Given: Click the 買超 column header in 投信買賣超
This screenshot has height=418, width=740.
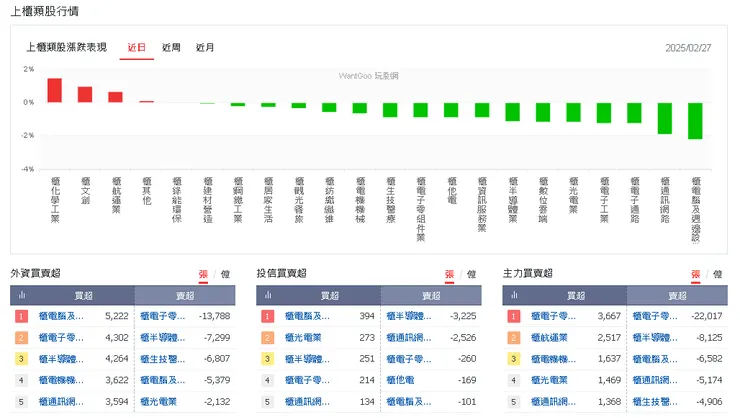Looking at the screenshot, I should point(330,296).
